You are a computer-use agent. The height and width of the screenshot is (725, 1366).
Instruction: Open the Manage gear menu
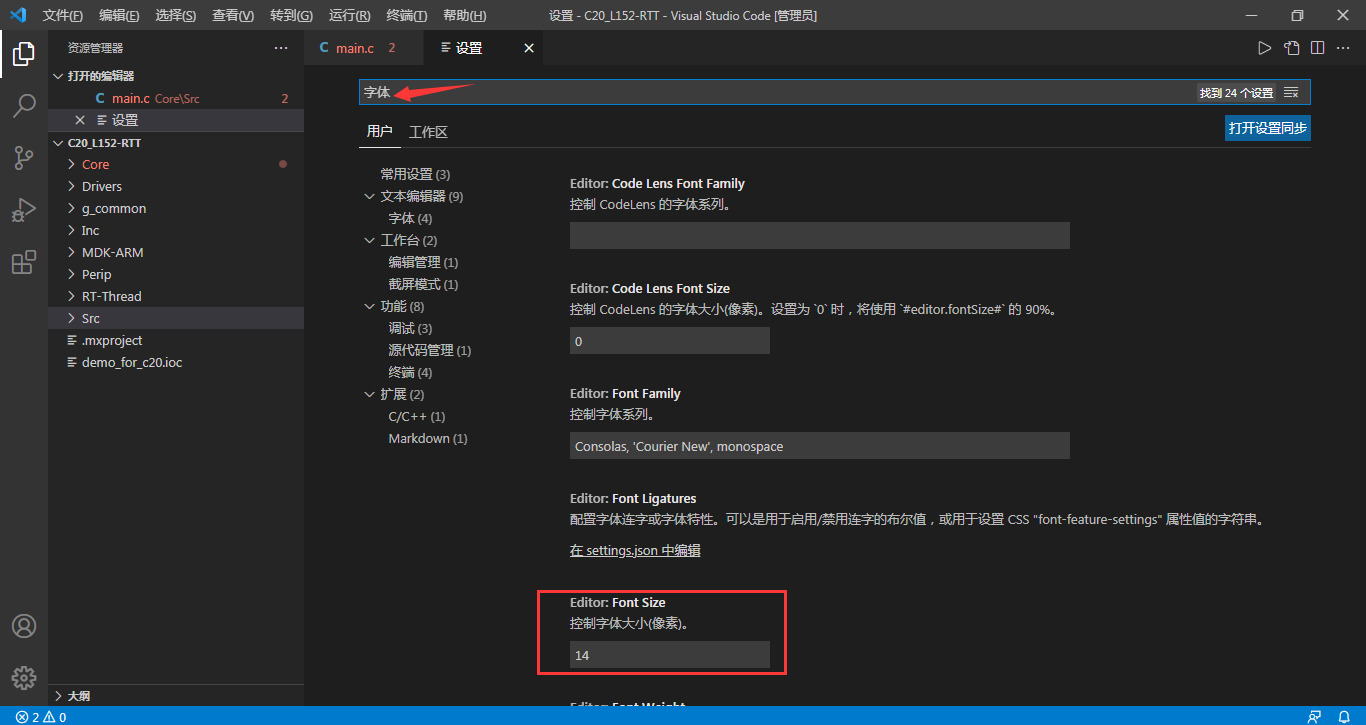24,677
